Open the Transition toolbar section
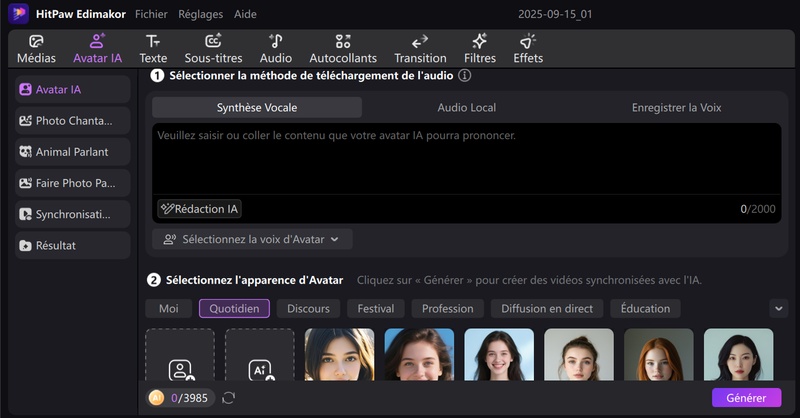This screenshot has height=418, width=800. pos(420,49)
